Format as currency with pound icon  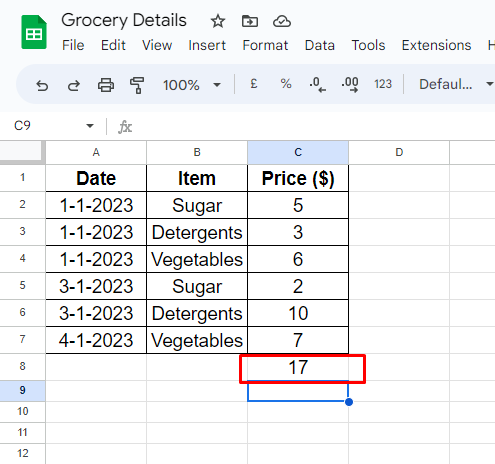coord(254,84)
